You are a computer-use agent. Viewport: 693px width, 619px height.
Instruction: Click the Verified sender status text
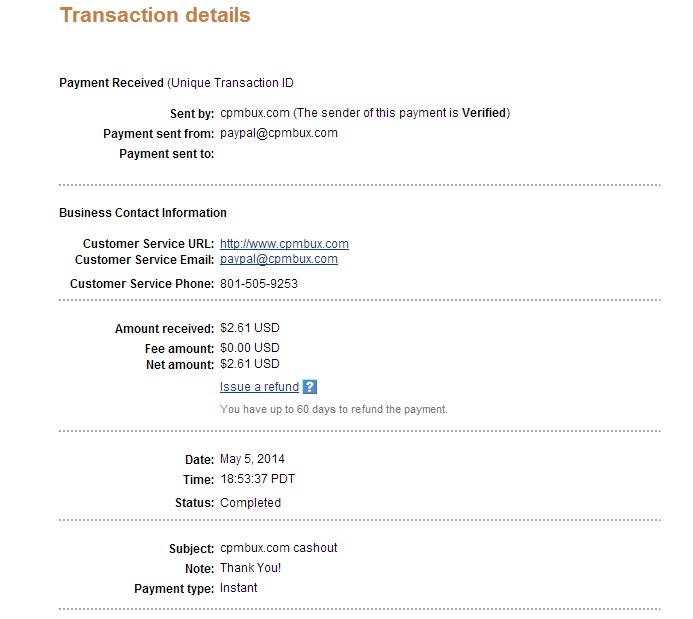[484, 113]
